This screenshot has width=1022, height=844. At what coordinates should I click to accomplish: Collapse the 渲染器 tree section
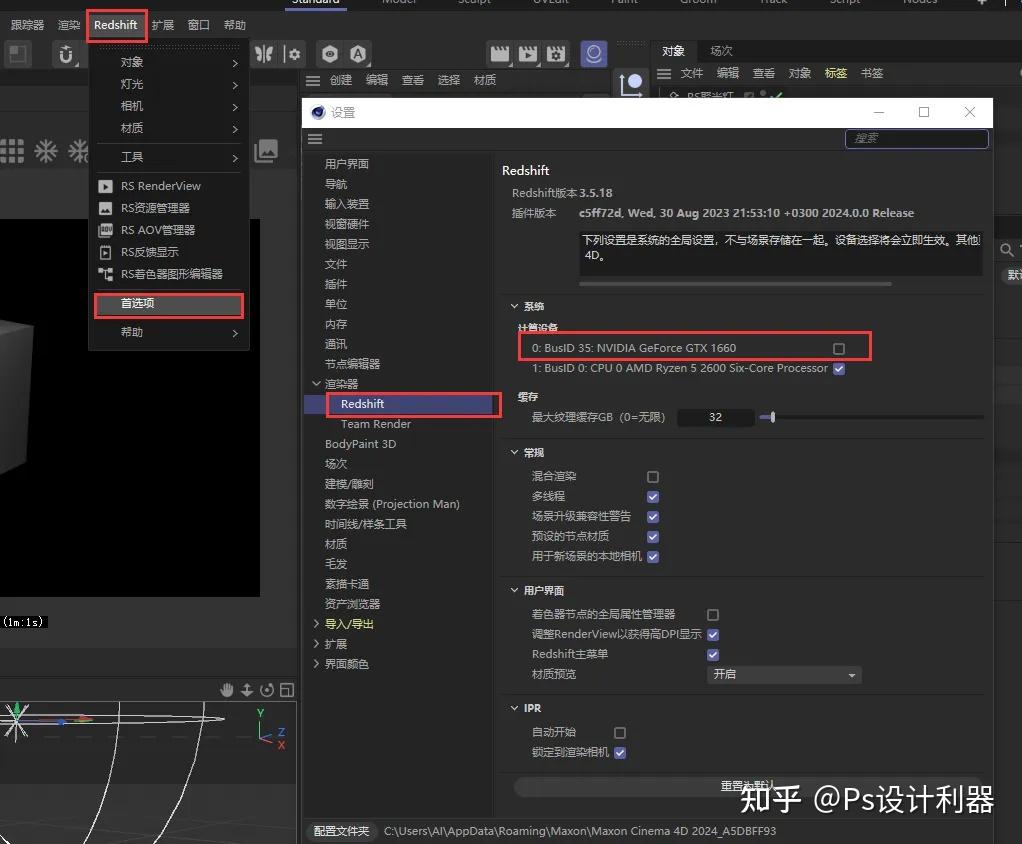(316, 383)
